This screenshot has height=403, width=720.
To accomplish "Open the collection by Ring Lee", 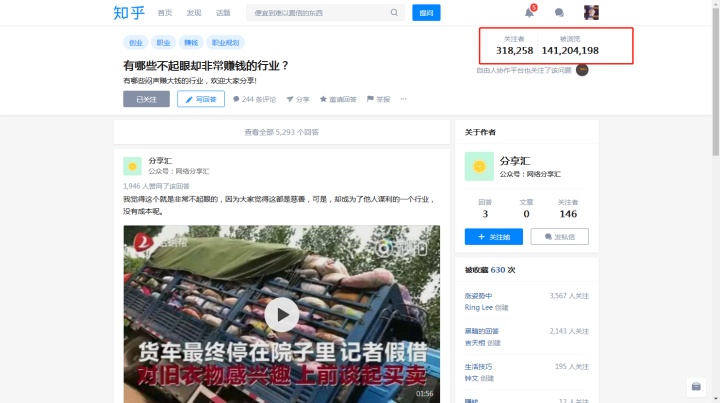I will pyautogui.click(x=478, y=296).
